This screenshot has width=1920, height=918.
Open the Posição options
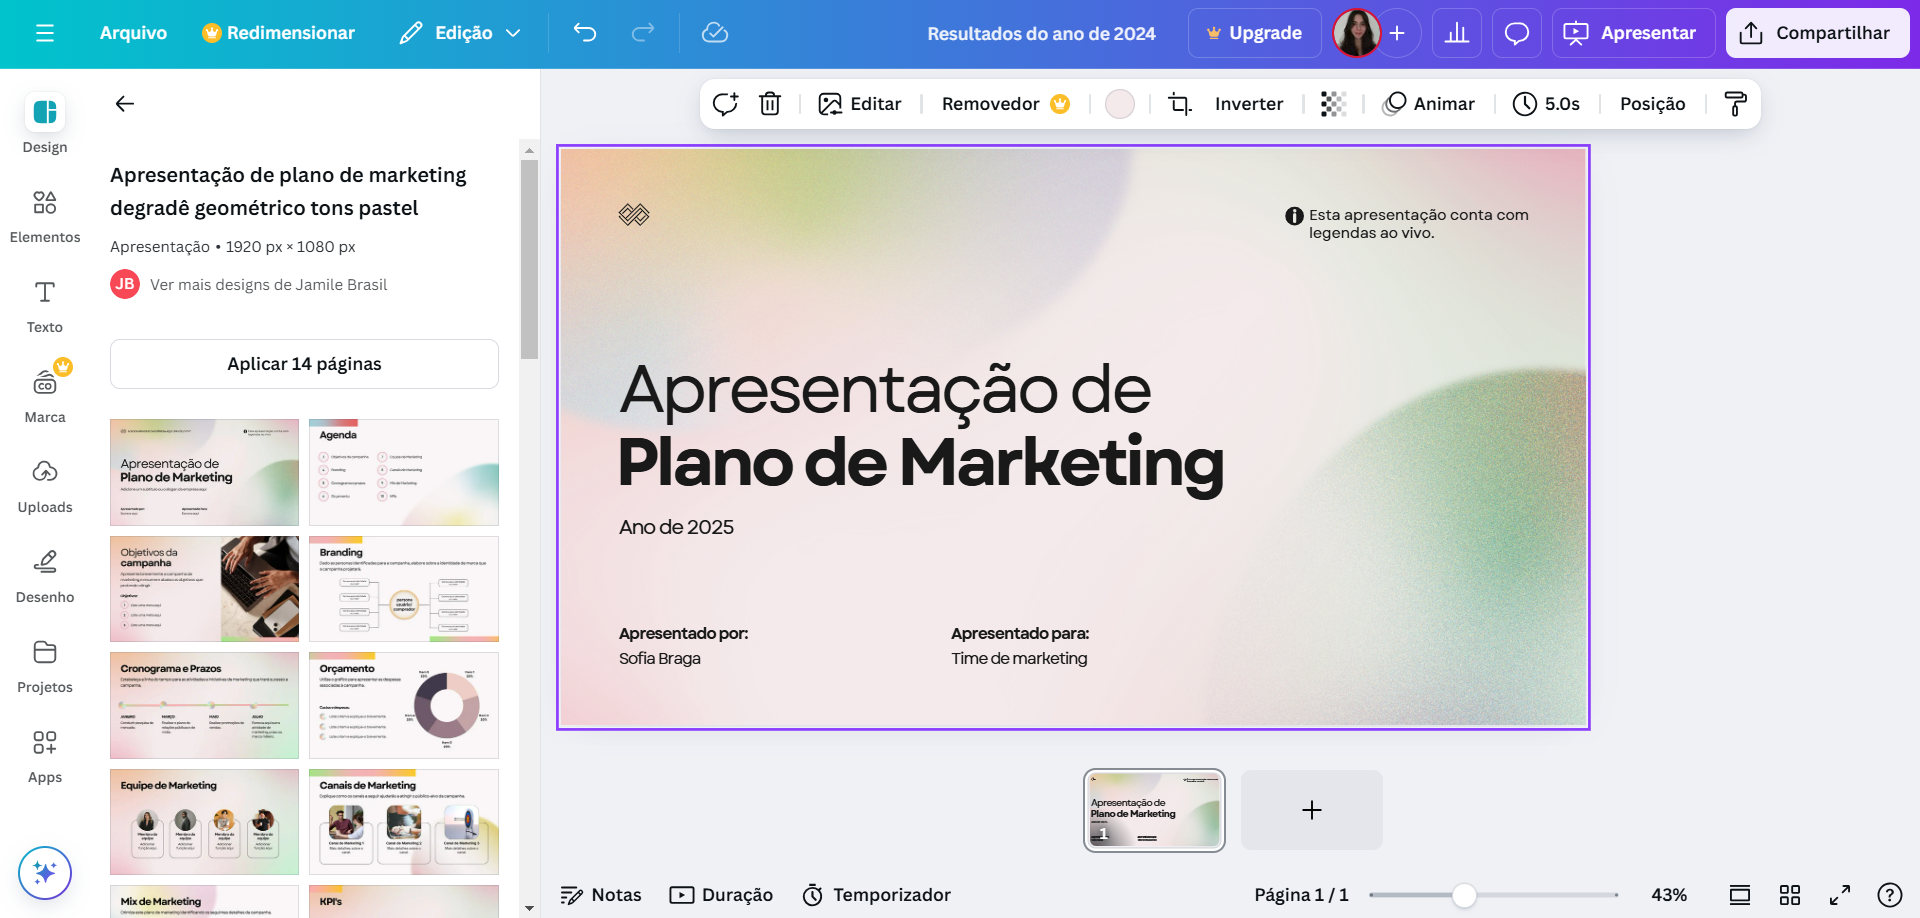(x=1651, y=103)
